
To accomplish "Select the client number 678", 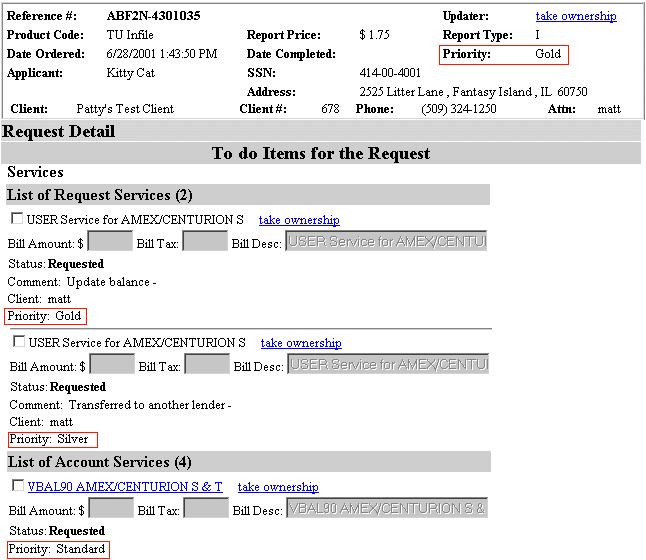I will click(x=330, y=109).
